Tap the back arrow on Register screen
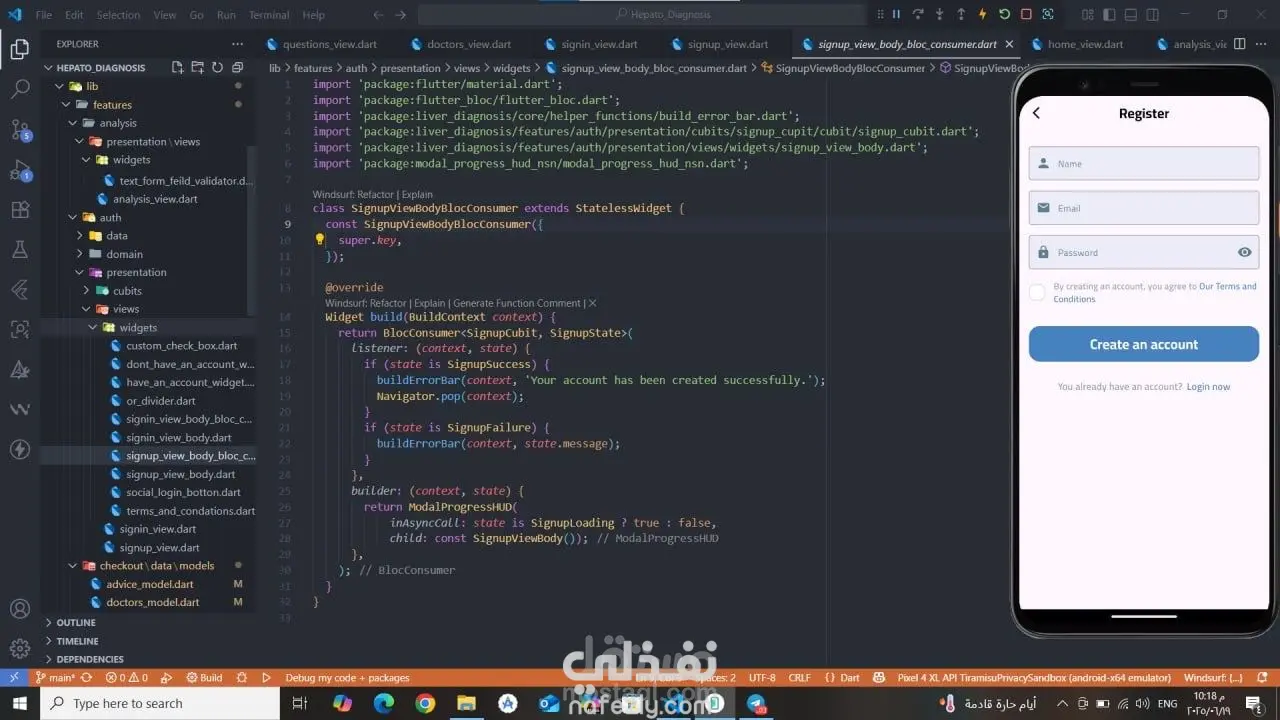 coord(1036,113)
